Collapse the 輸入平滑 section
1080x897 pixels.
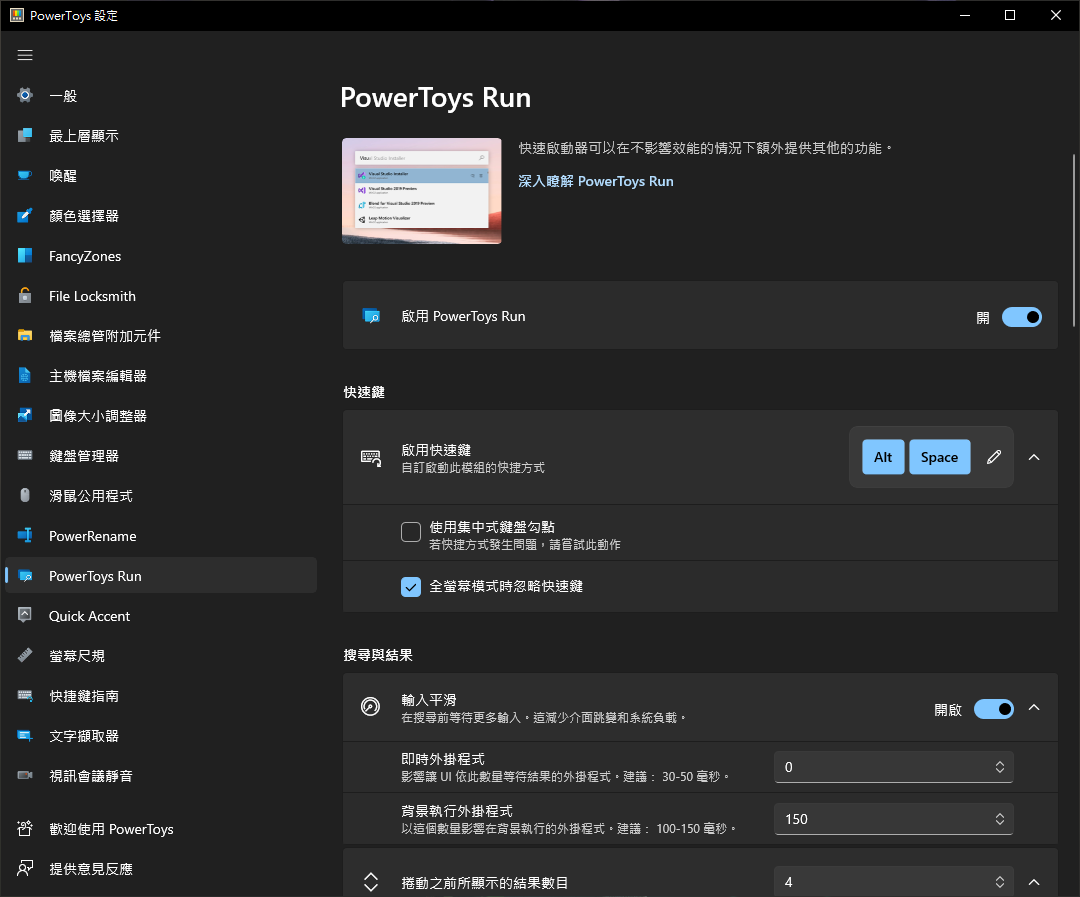pos(1033,707)
